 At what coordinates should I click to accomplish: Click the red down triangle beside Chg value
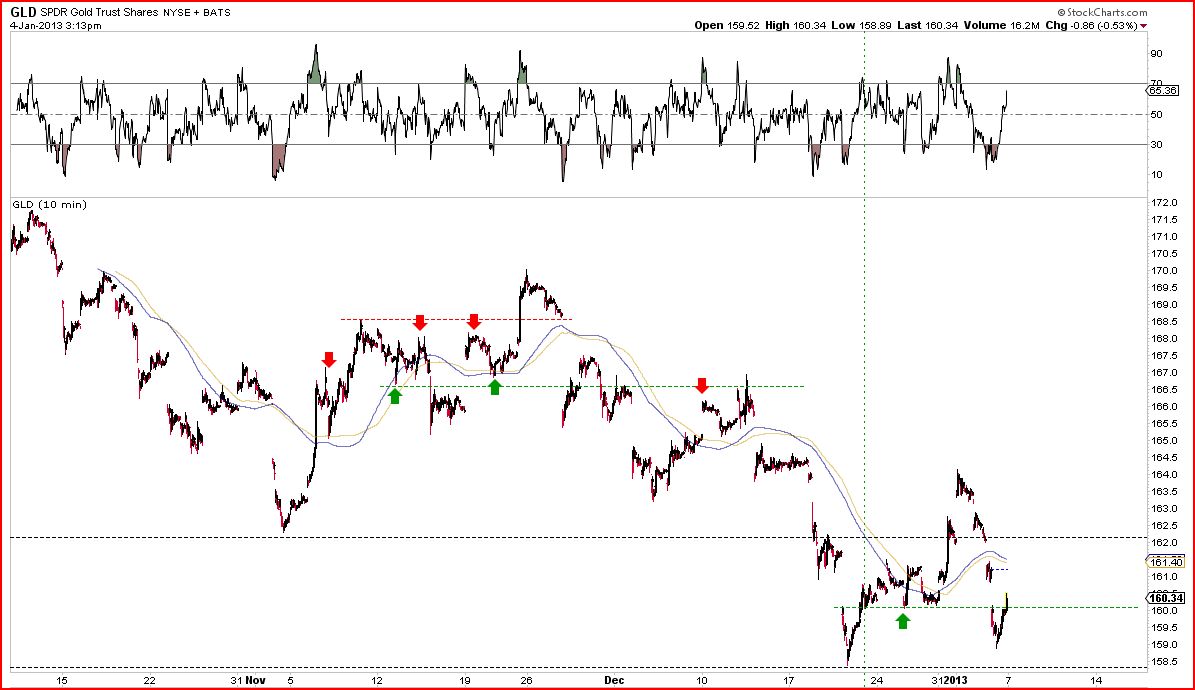pyautogui.click(x=1143, y=26)
